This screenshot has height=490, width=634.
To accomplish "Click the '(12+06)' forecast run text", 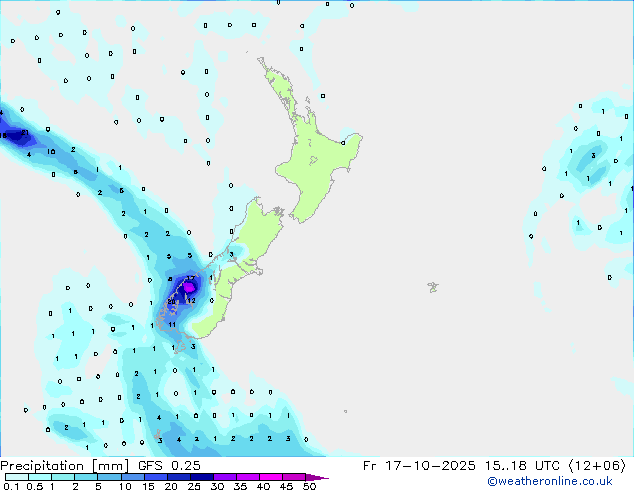I will click(597, 466).
